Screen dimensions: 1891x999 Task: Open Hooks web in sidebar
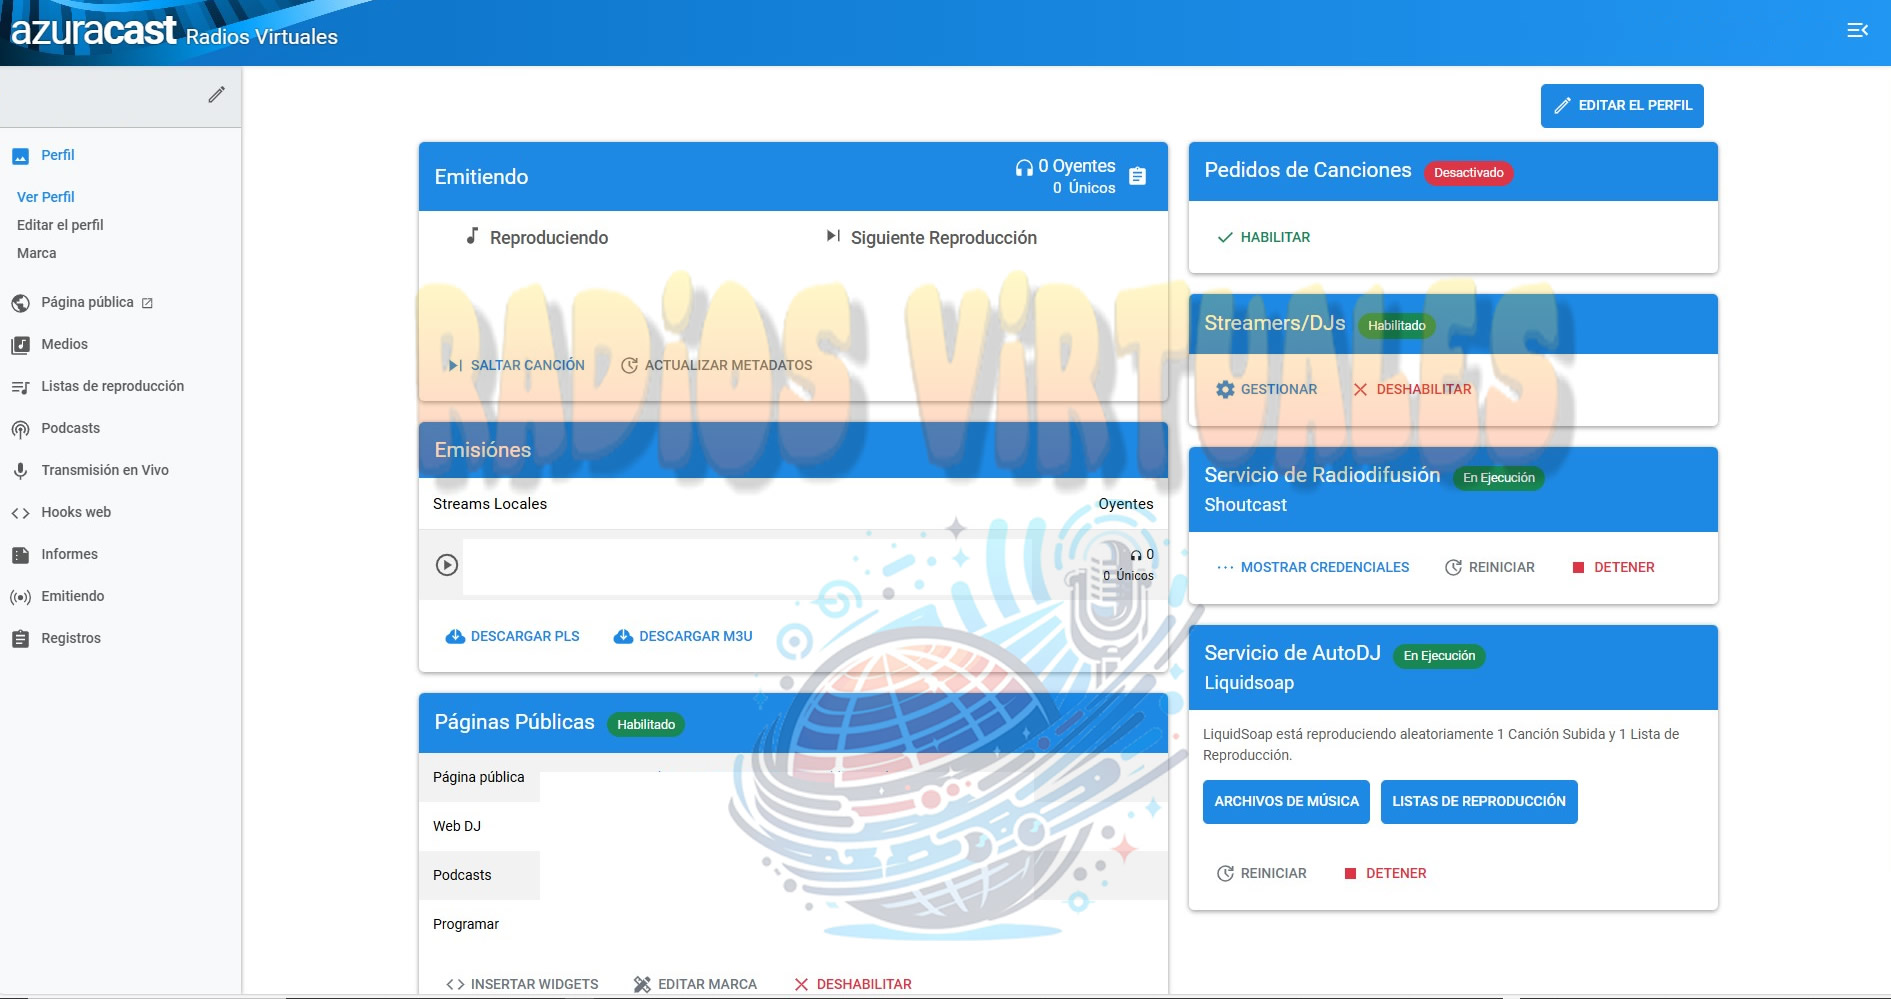tap(75, 512)
